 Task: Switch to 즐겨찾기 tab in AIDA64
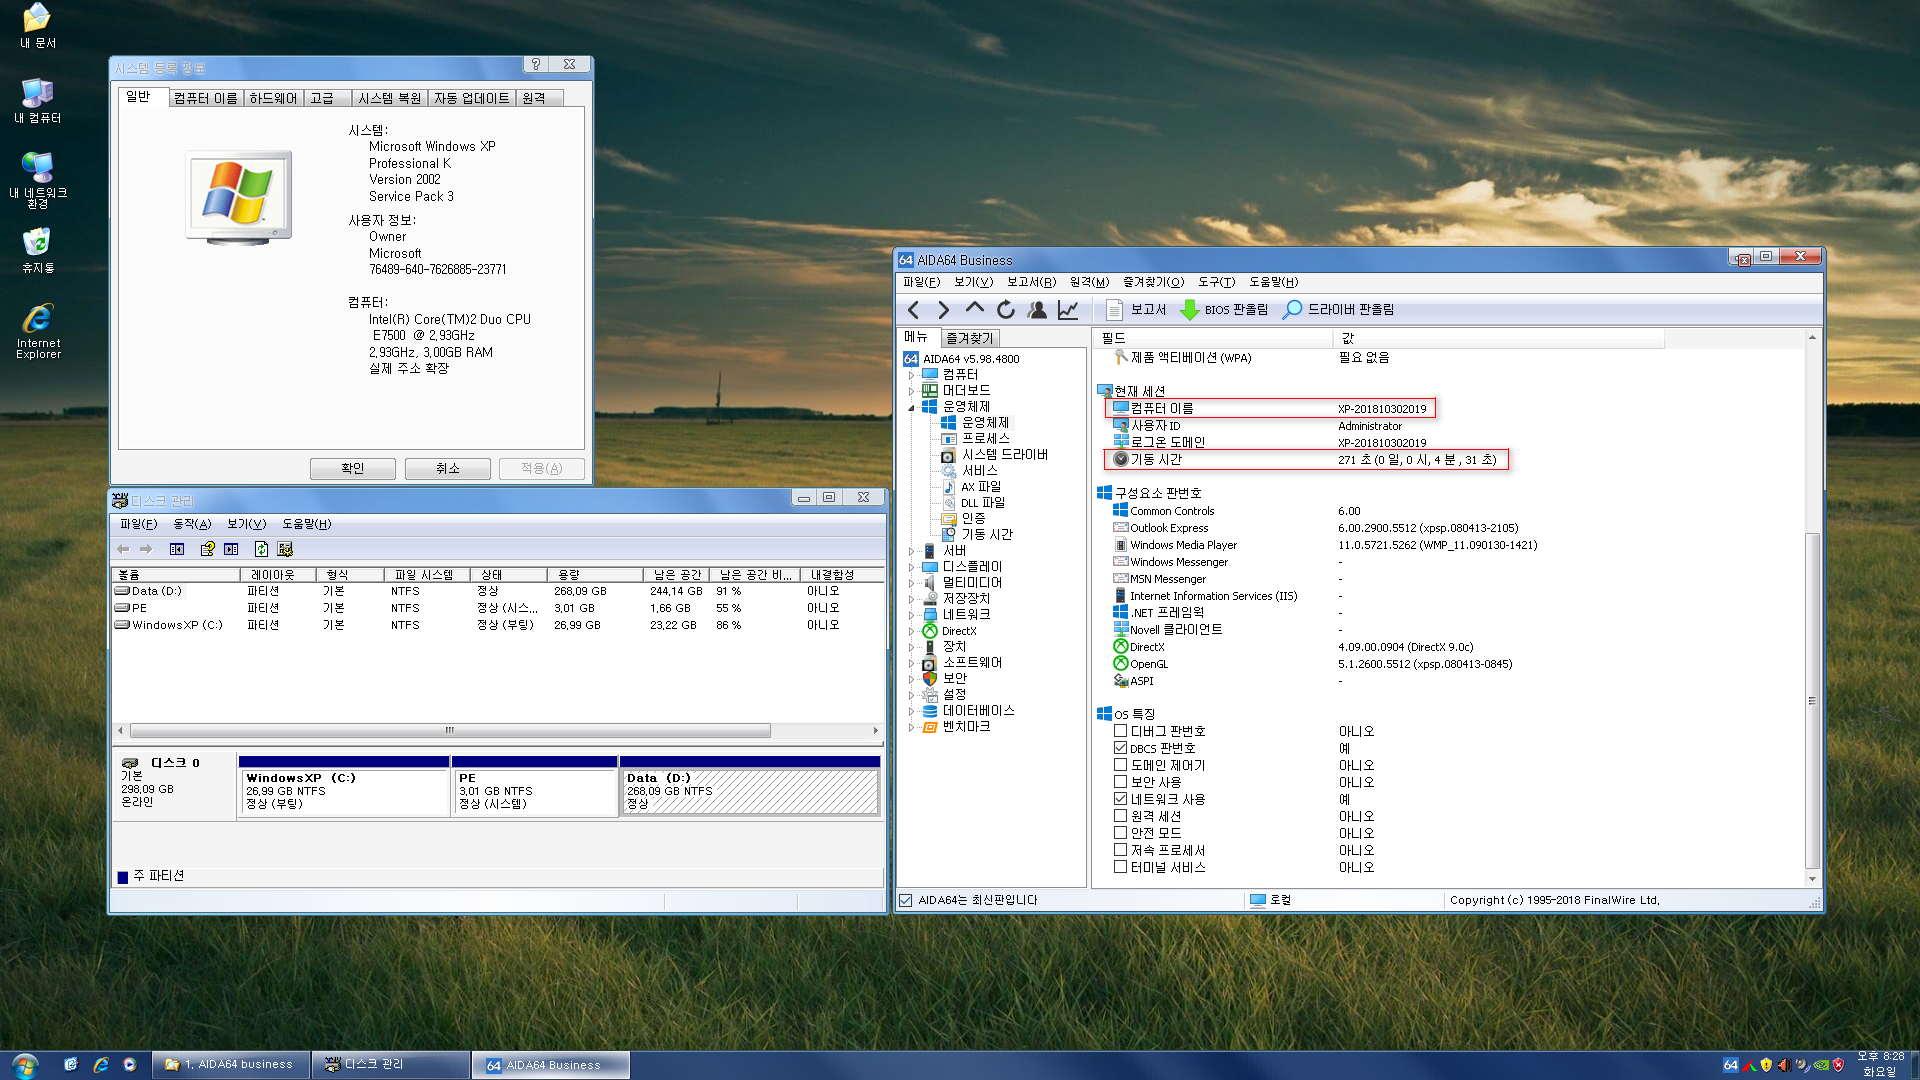(970, 339)
